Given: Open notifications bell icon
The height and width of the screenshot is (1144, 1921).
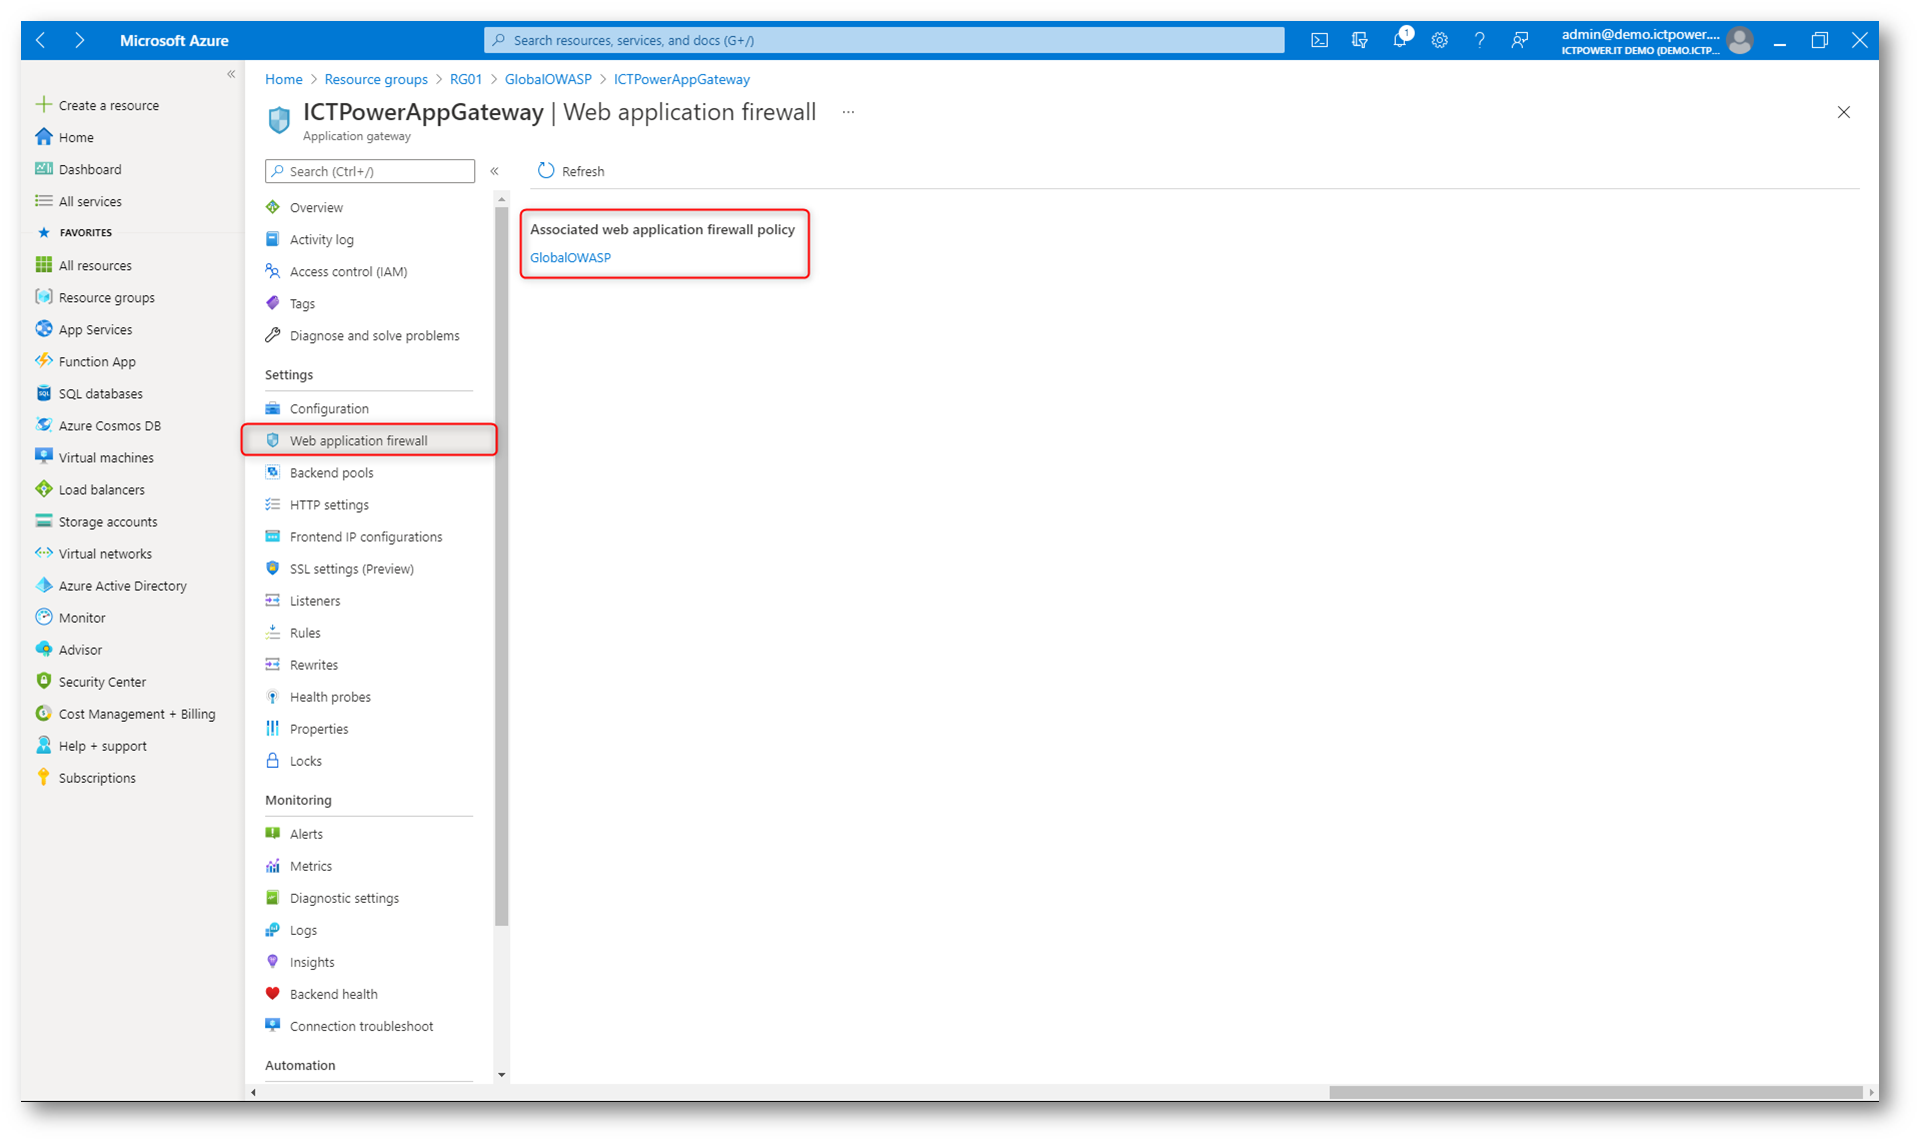Looking at the screenshot, I should [1400, 40].
